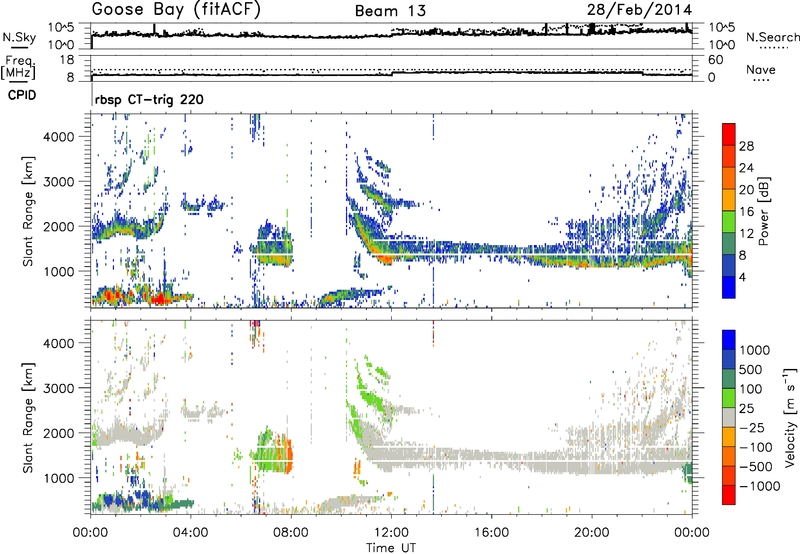The height and width of the screenshot is (554, 800).
Task: Click the '-25' value on Velocity colorbar
Action: 752,427
